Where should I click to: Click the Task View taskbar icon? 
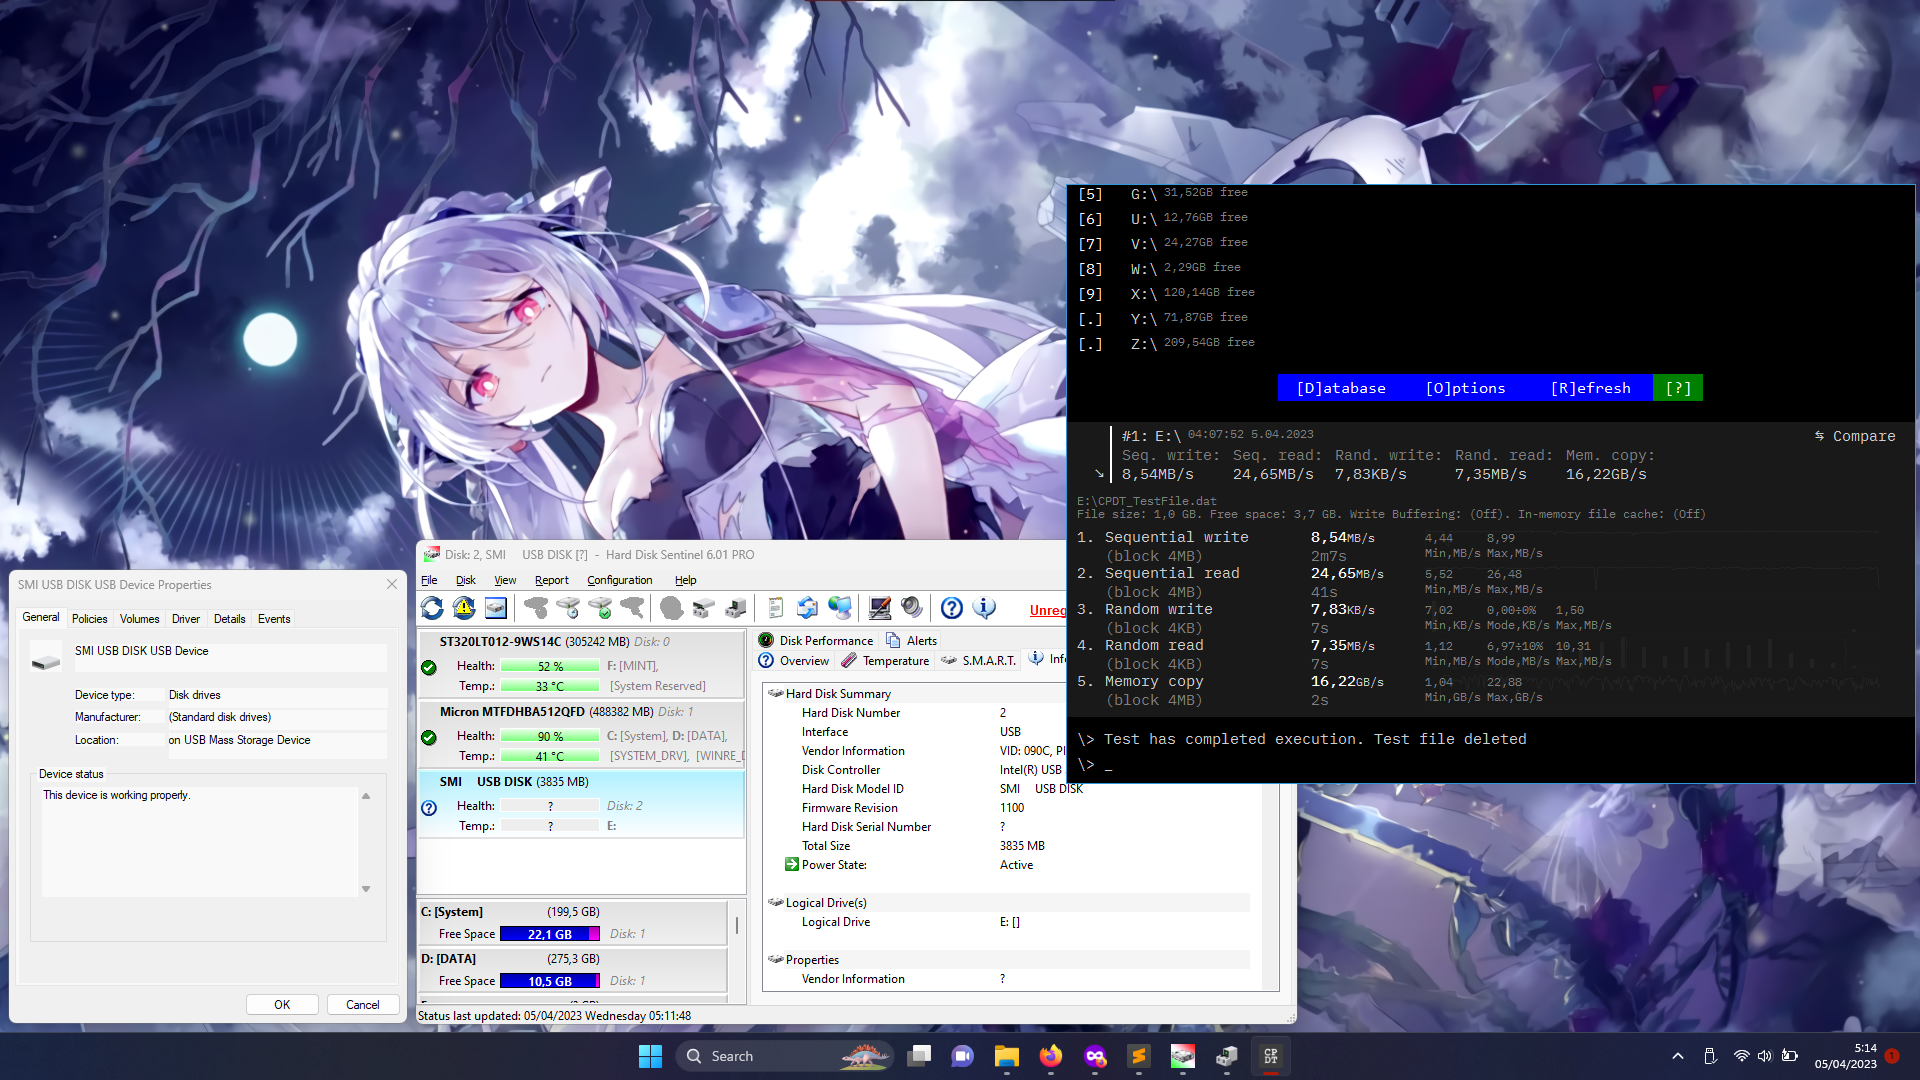[x=919, y=1056]
